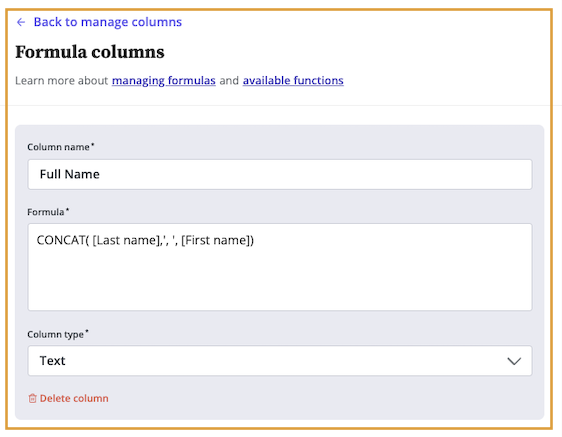This screenshot has height=437, width=562.
Task: Select the Text value in Column type
Action: (52, 361)
